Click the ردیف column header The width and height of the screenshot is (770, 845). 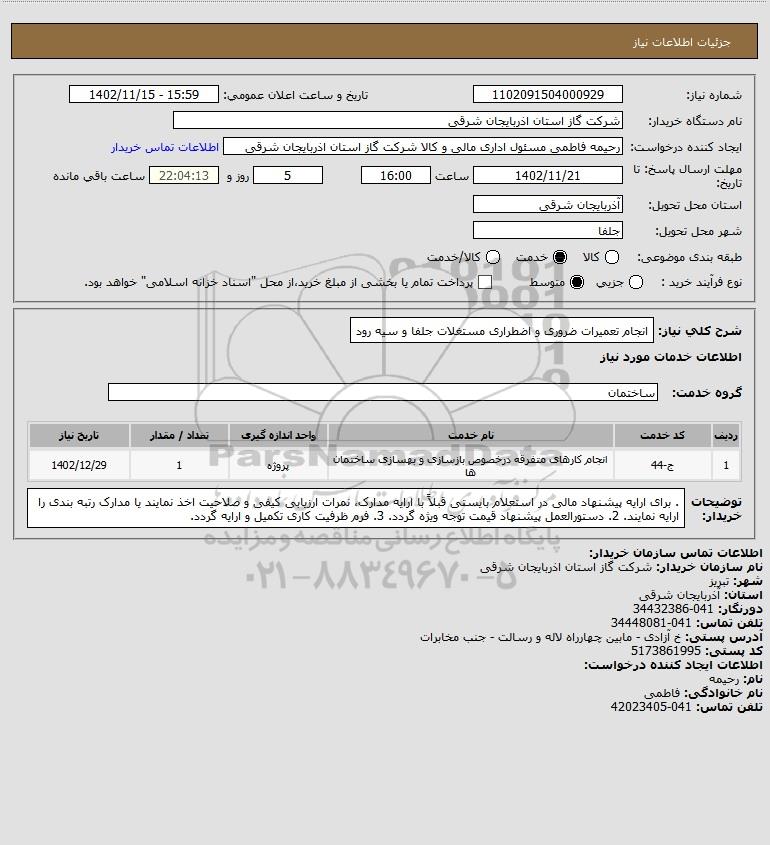[726, 435]
